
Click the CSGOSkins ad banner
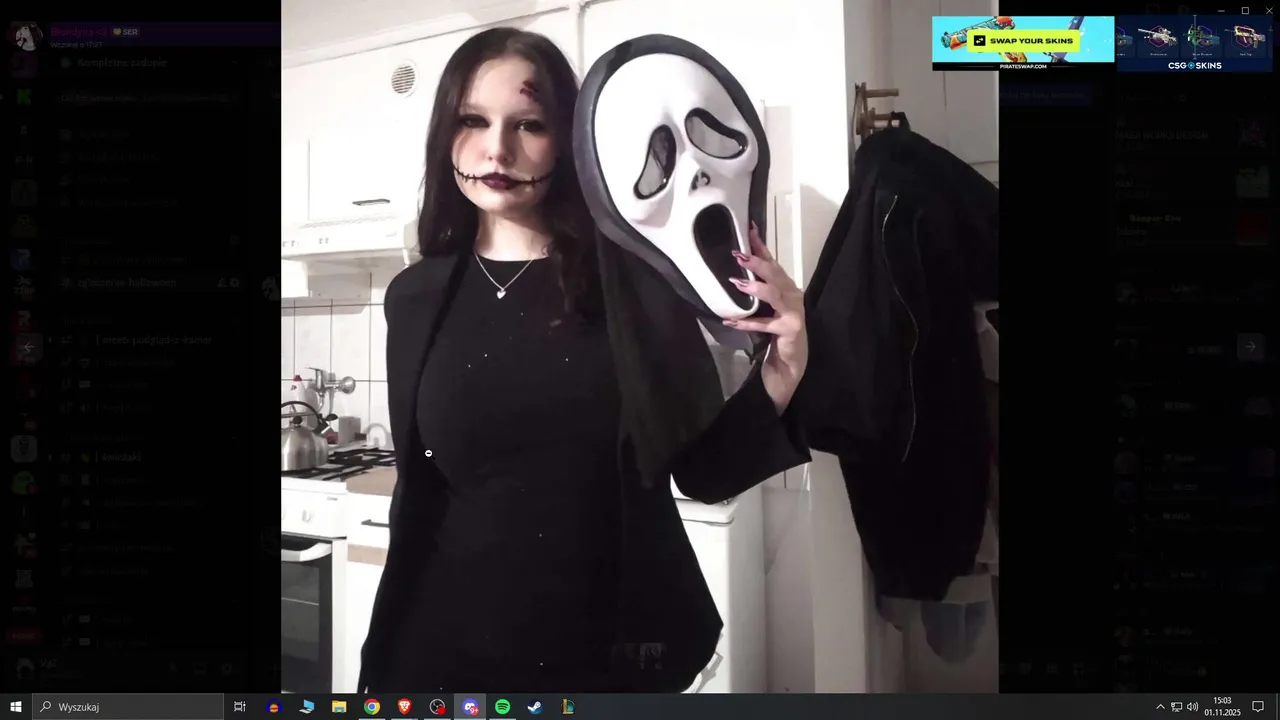click(x=1194, y=44)
